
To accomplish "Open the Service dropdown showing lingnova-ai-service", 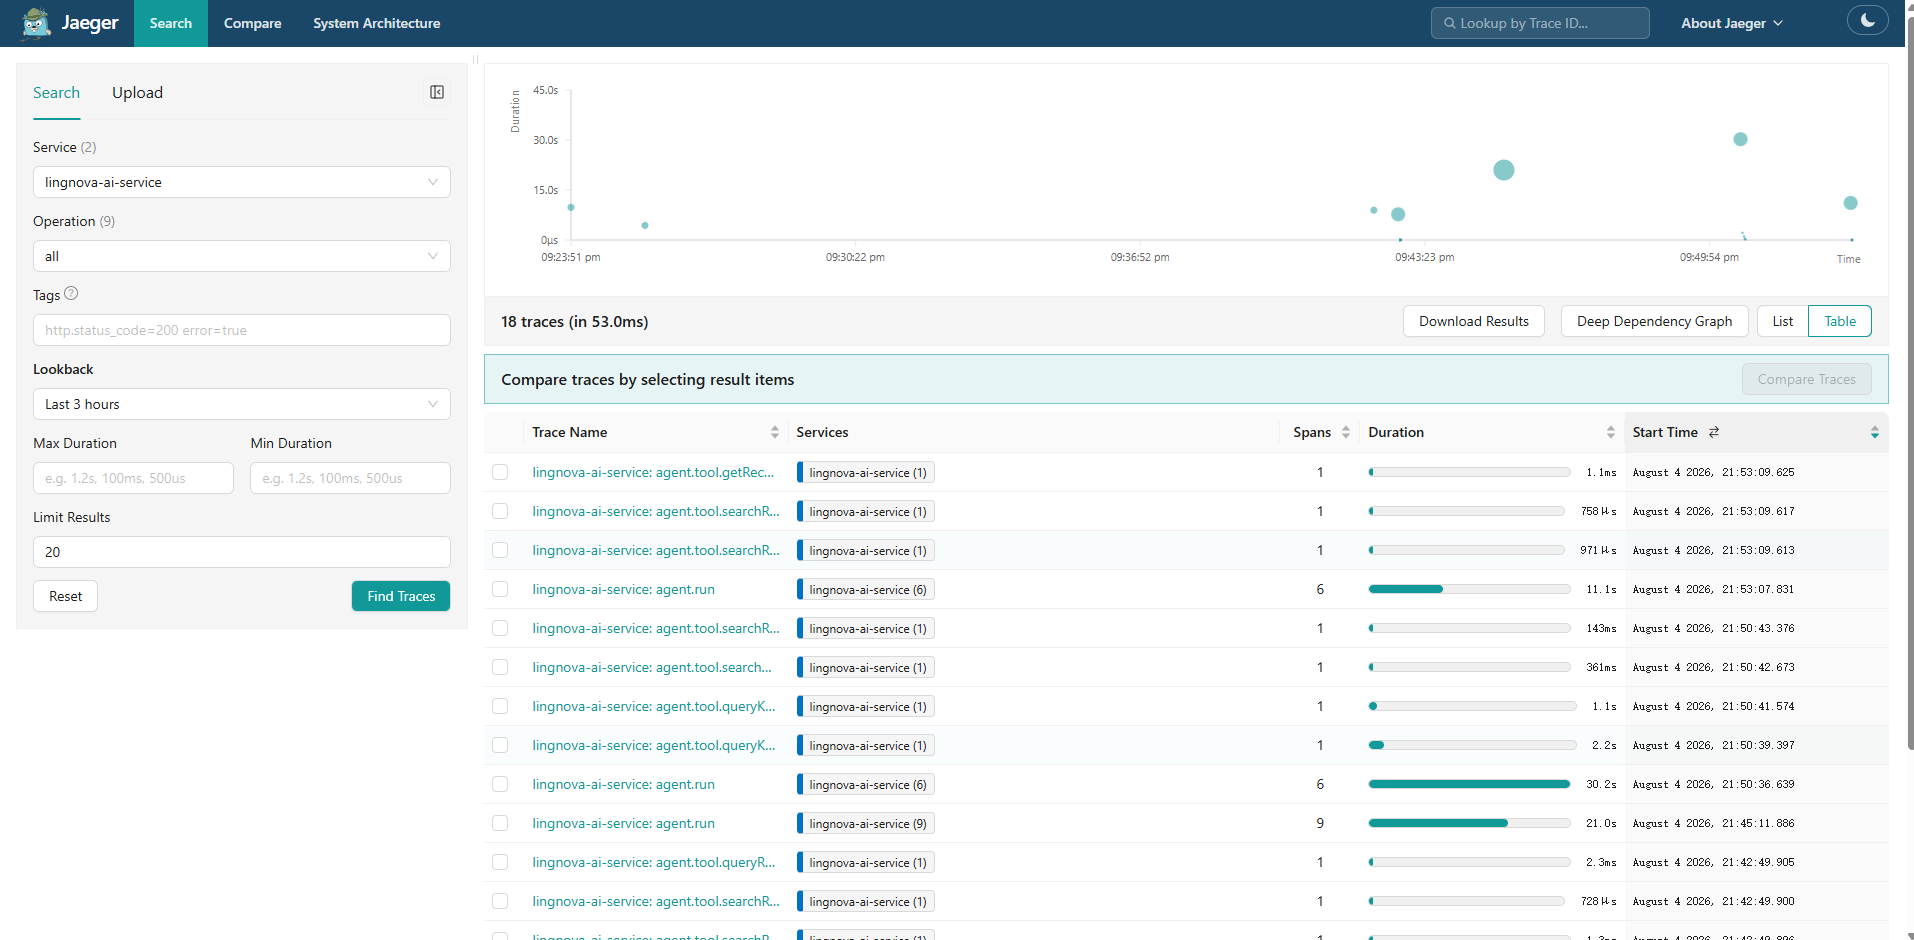I will (242, 182).
